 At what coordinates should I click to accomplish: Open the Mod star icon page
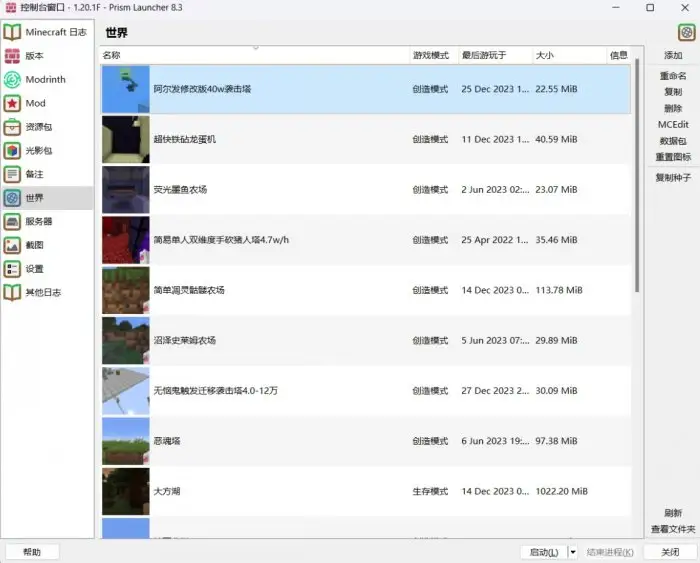pos(12,103)
